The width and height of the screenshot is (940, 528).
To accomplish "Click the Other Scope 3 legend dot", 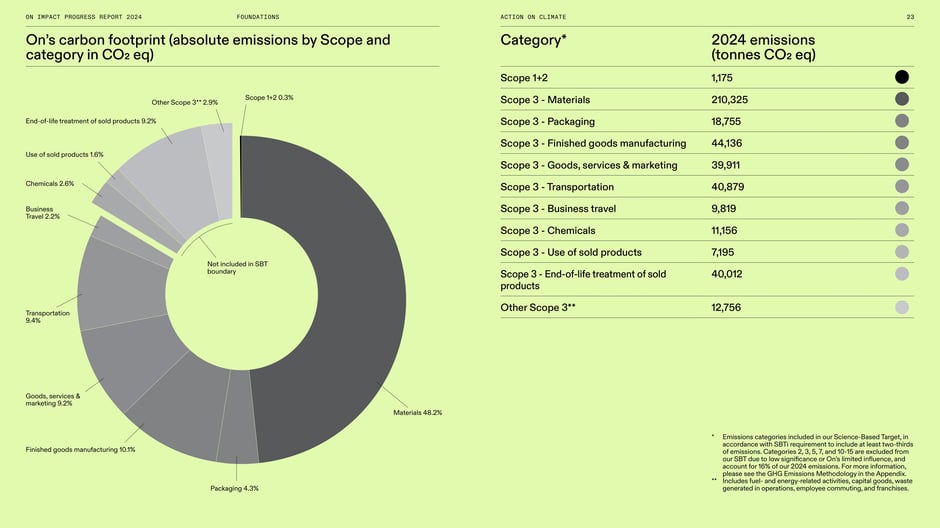I will click(902, 307).
